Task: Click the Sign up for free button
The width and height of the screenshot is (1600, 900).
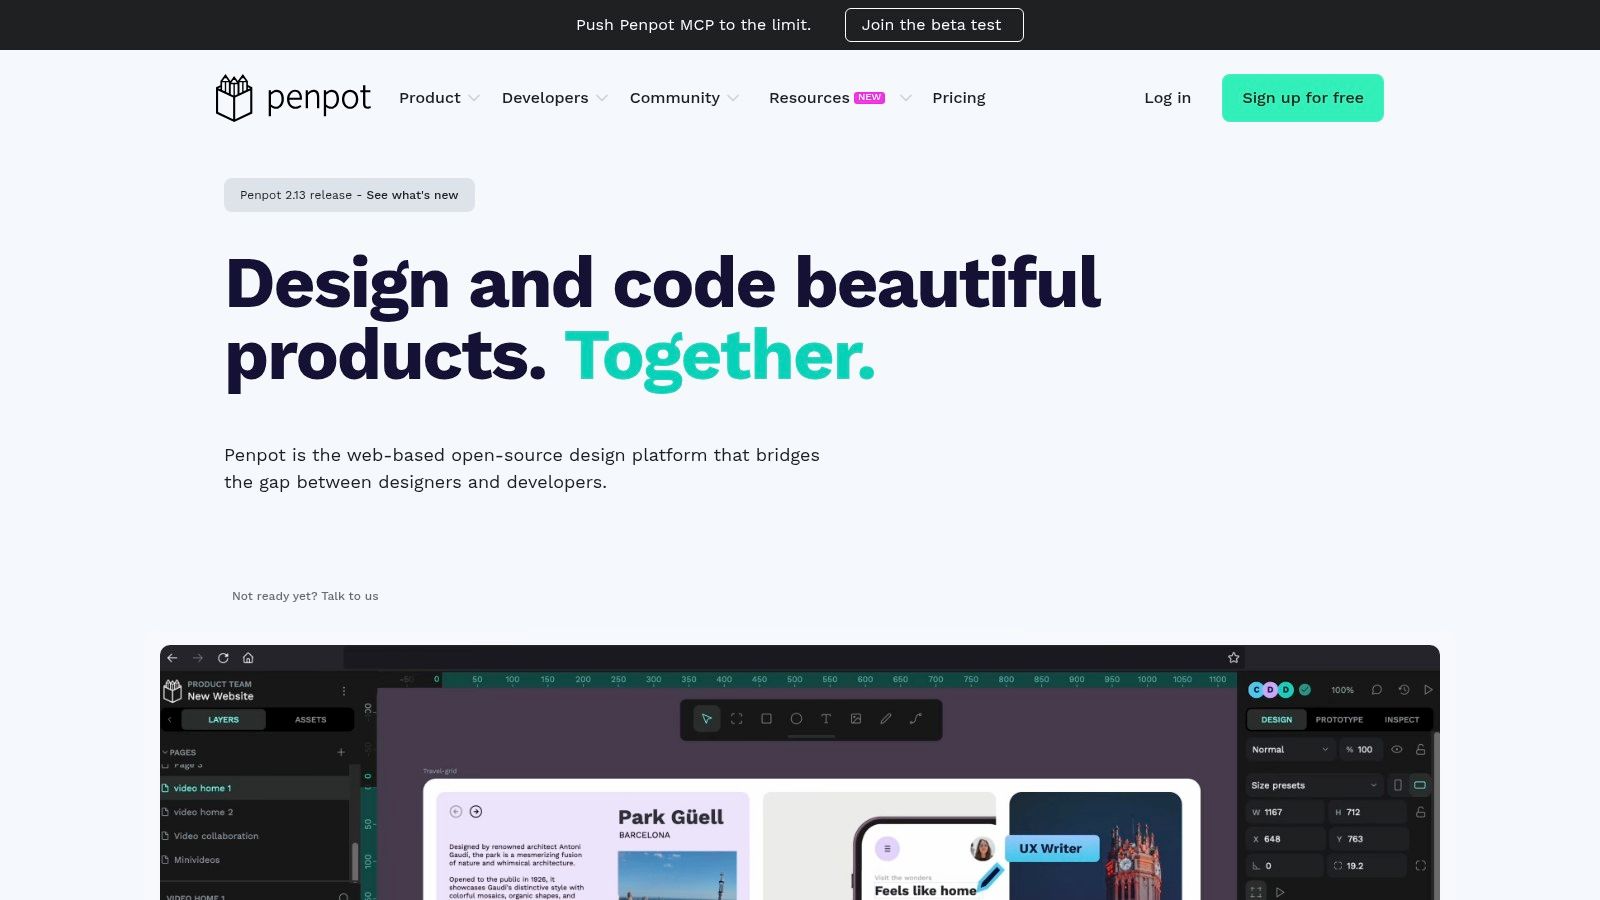Action: (x=1302, y=98)
